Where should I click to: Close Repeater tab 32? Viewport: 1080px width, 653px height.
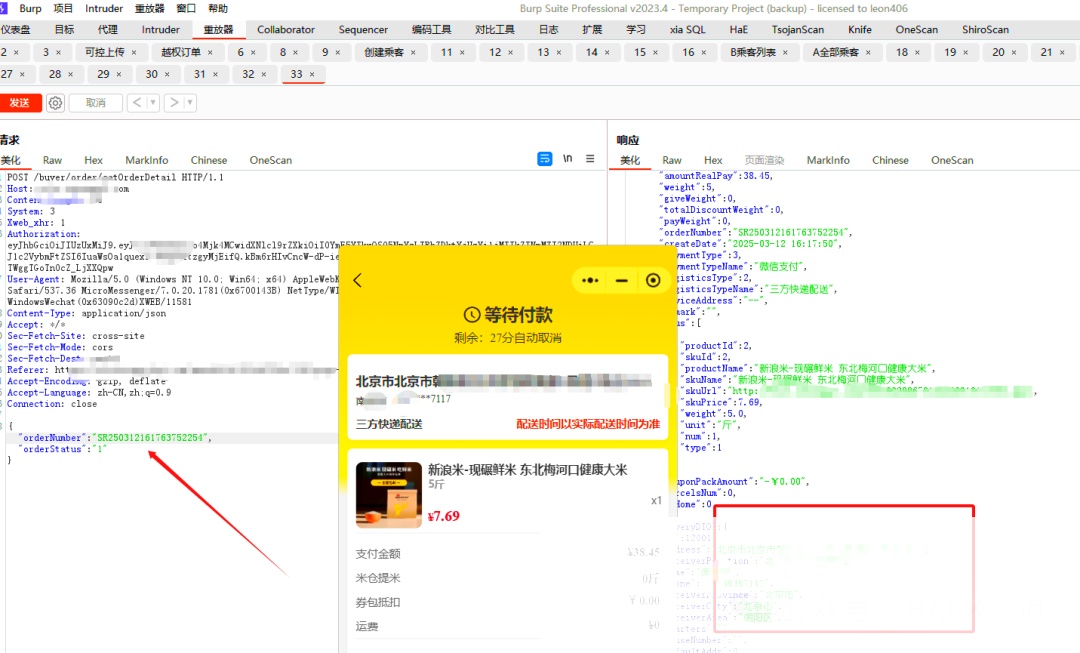click(264, 74)
